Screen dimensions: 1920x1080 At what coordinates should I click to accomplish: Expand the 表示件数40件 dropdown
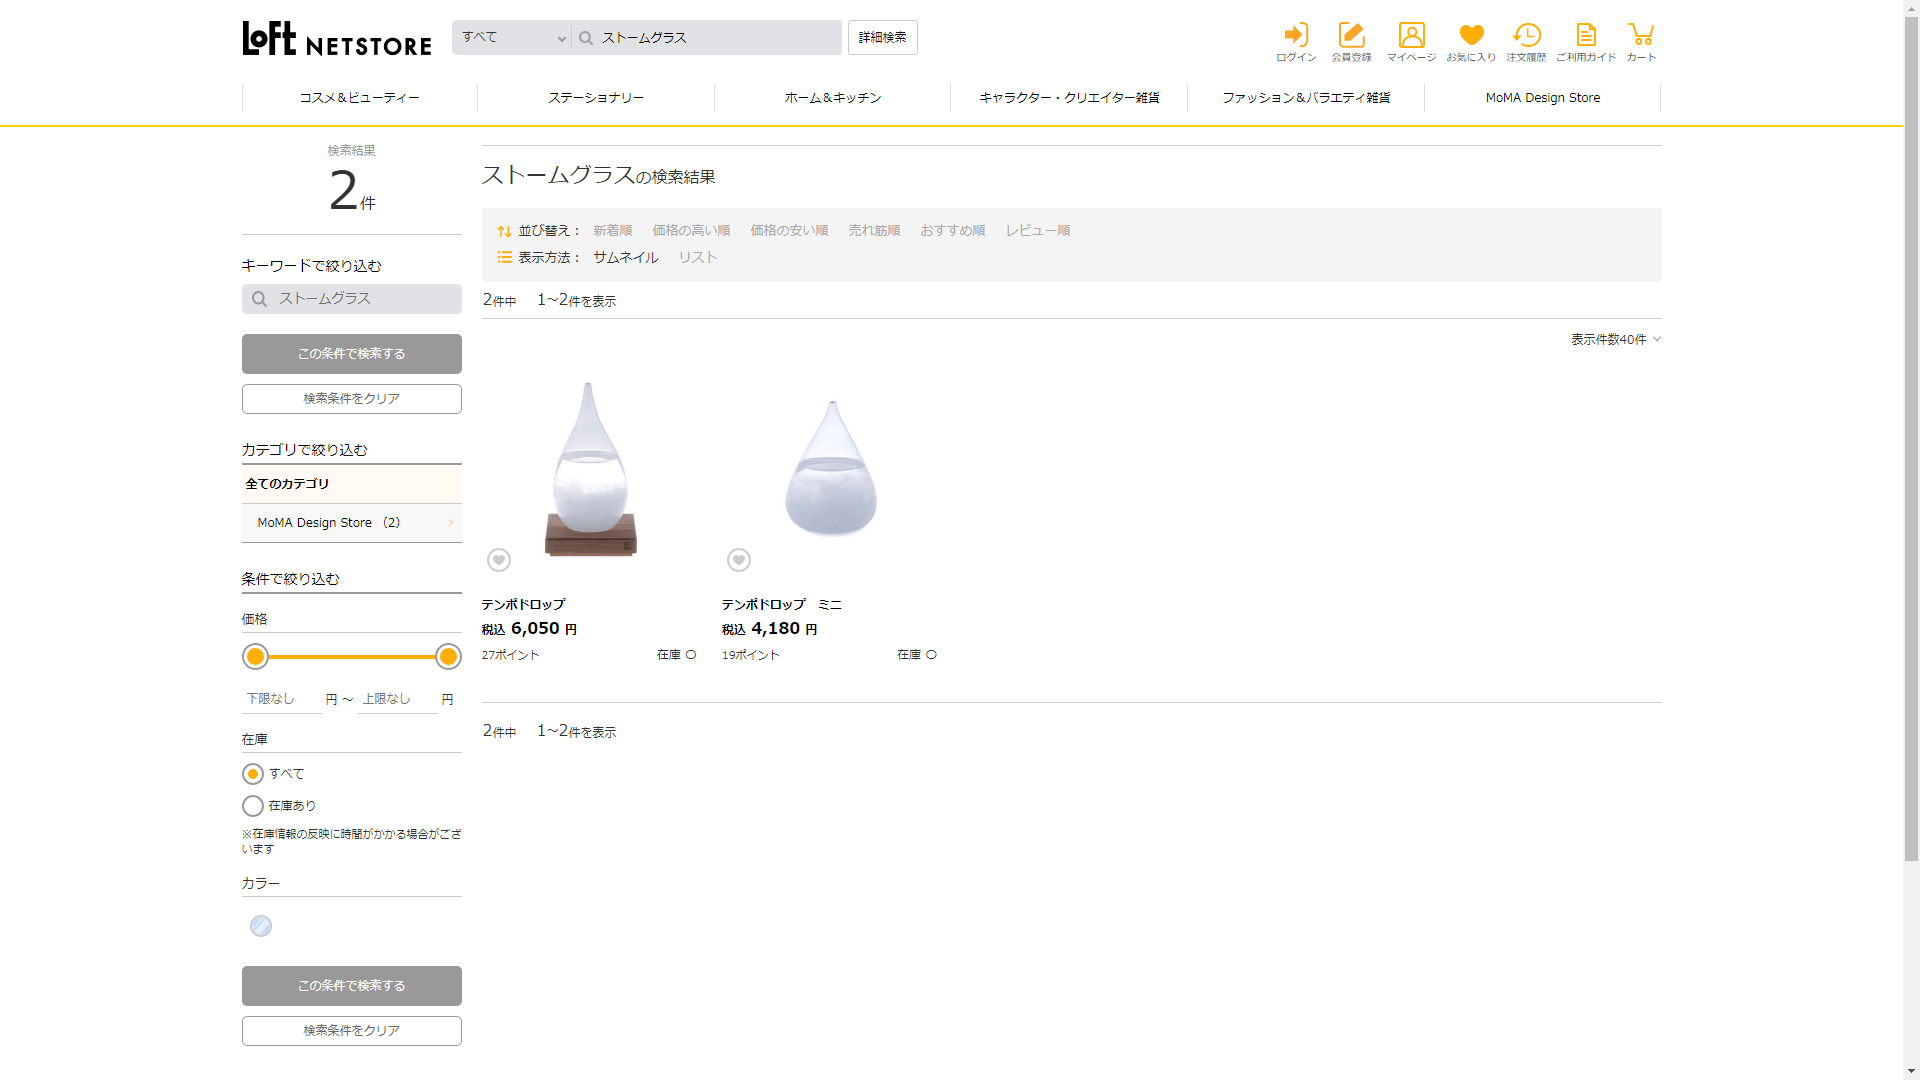coord(1615,340)
